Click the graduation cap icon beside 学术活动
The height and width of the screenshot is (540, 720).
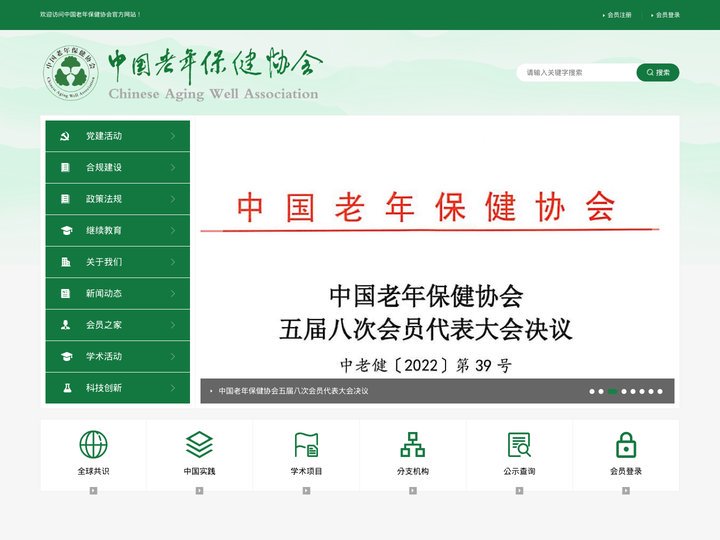pyautogui.click(x=67, y=356)
